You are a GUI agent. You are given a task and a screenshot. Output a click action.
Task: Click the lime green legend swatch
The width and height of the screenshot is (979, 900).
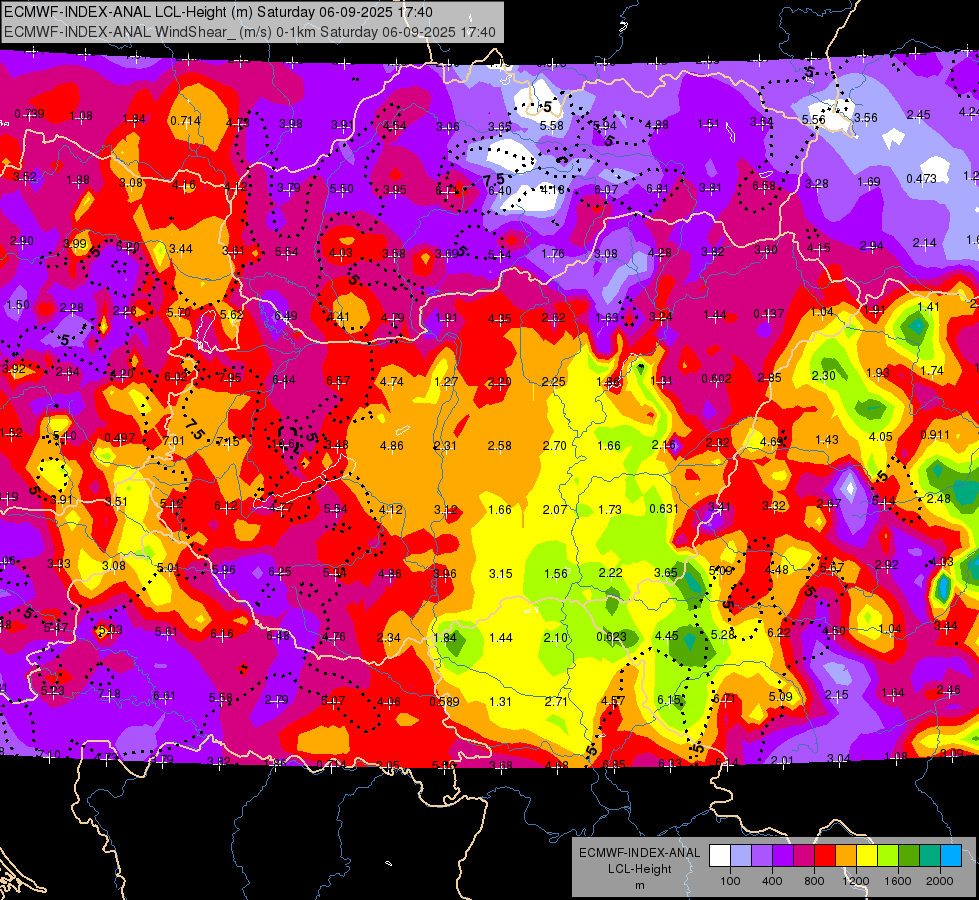click(x=888, y=855)
